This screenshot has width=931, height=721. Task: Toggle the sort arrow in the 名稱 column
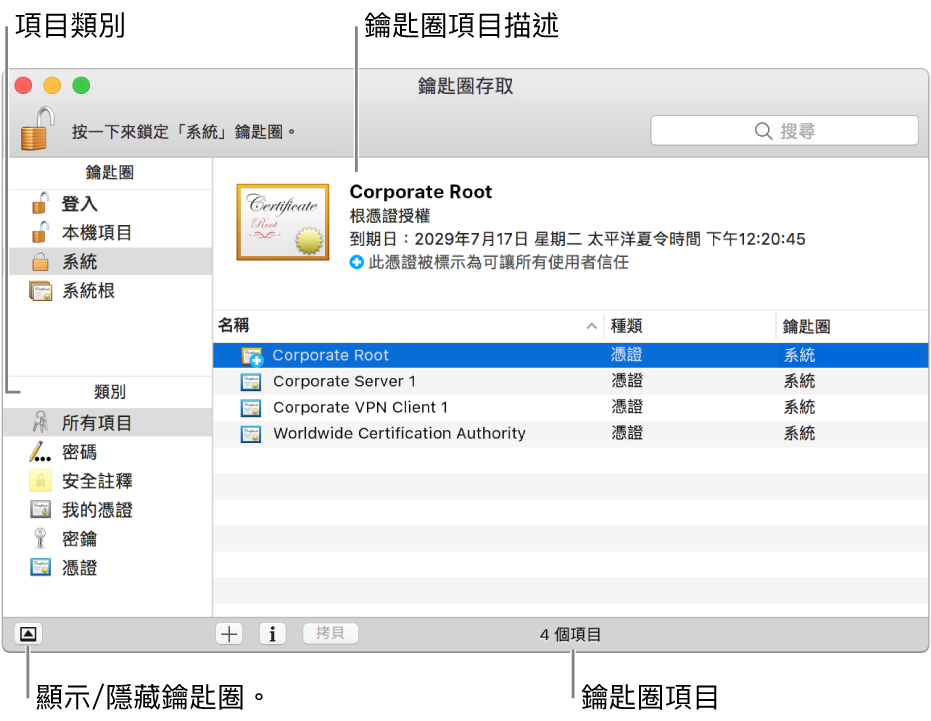click(591, 325)
